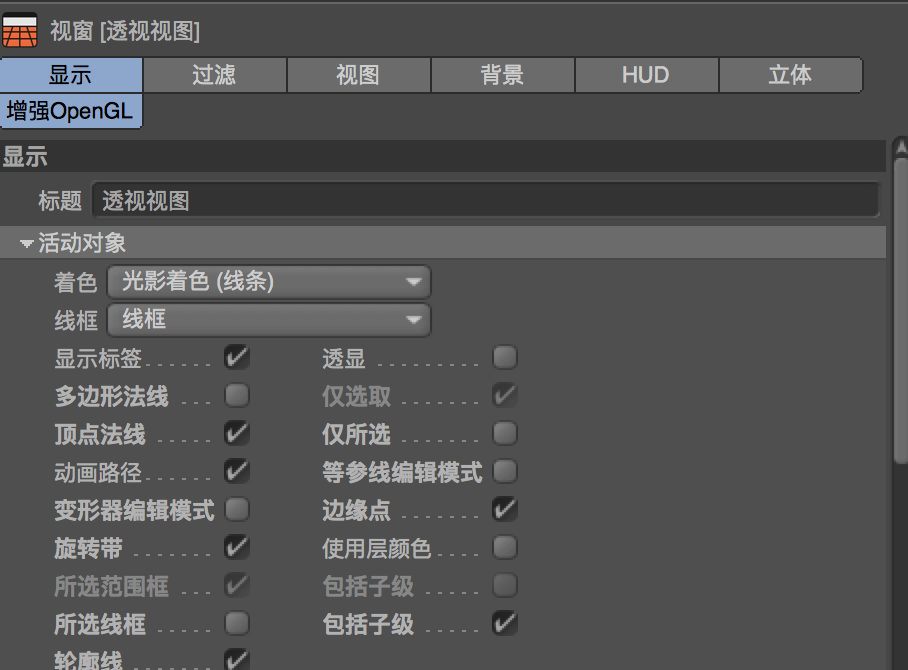908x670 pixels.
Task: Select the 增强OpenGL tab
Action: [x=71, y=111]
